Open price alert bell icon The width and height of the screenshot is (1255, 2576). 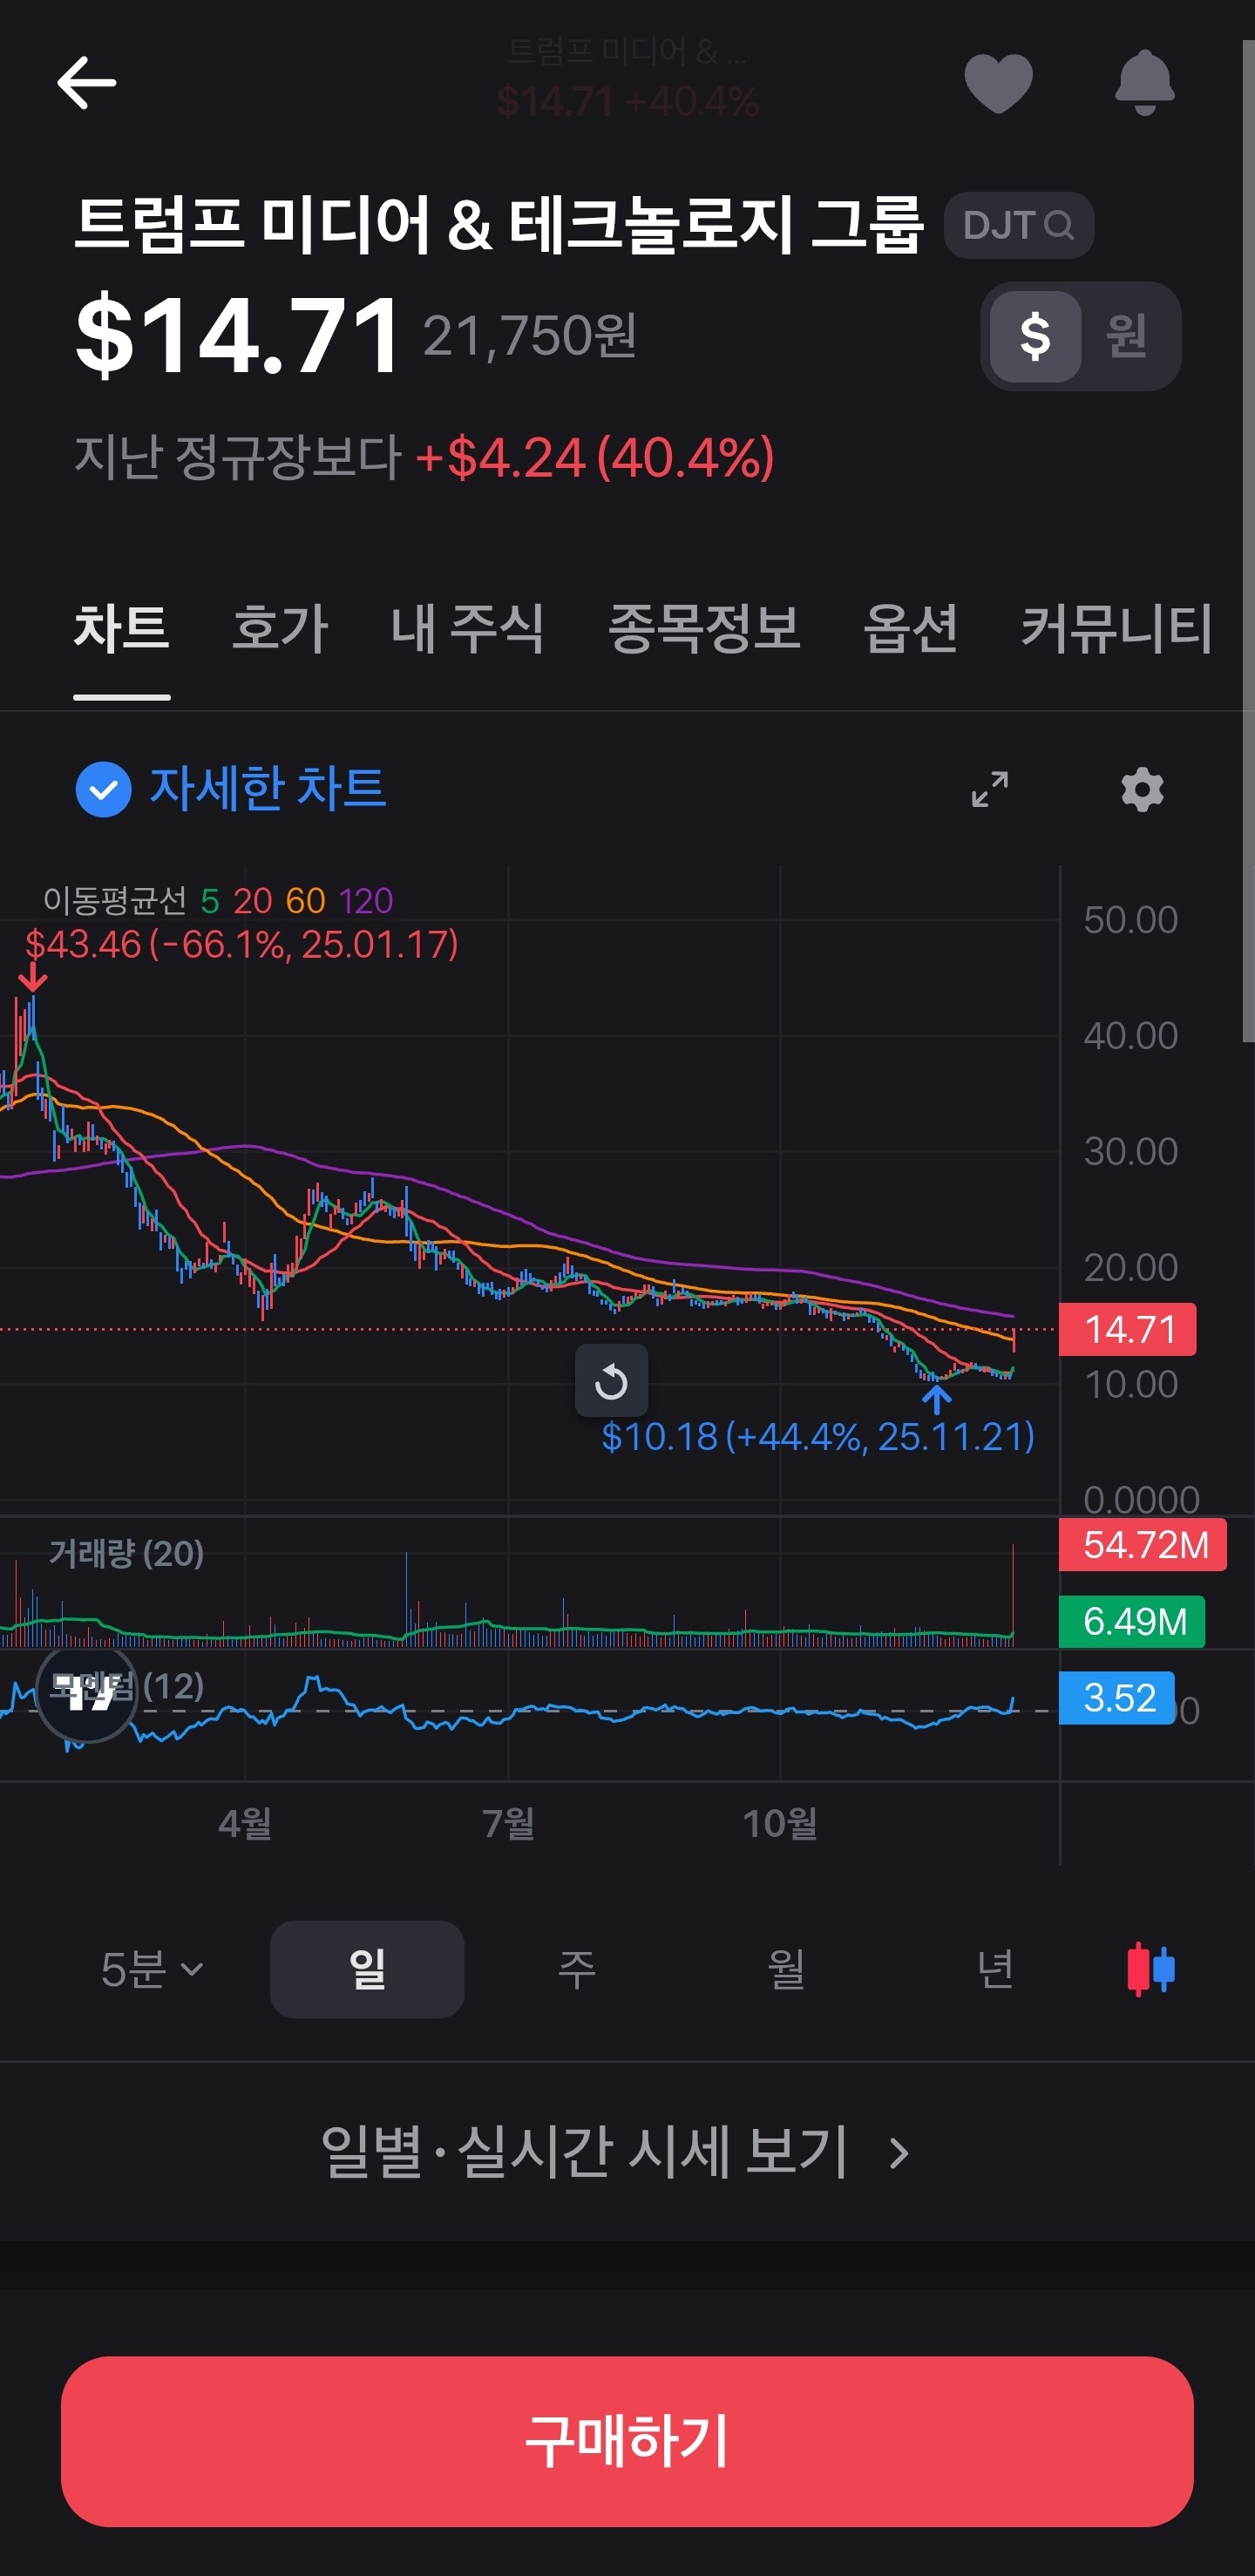1144,82
